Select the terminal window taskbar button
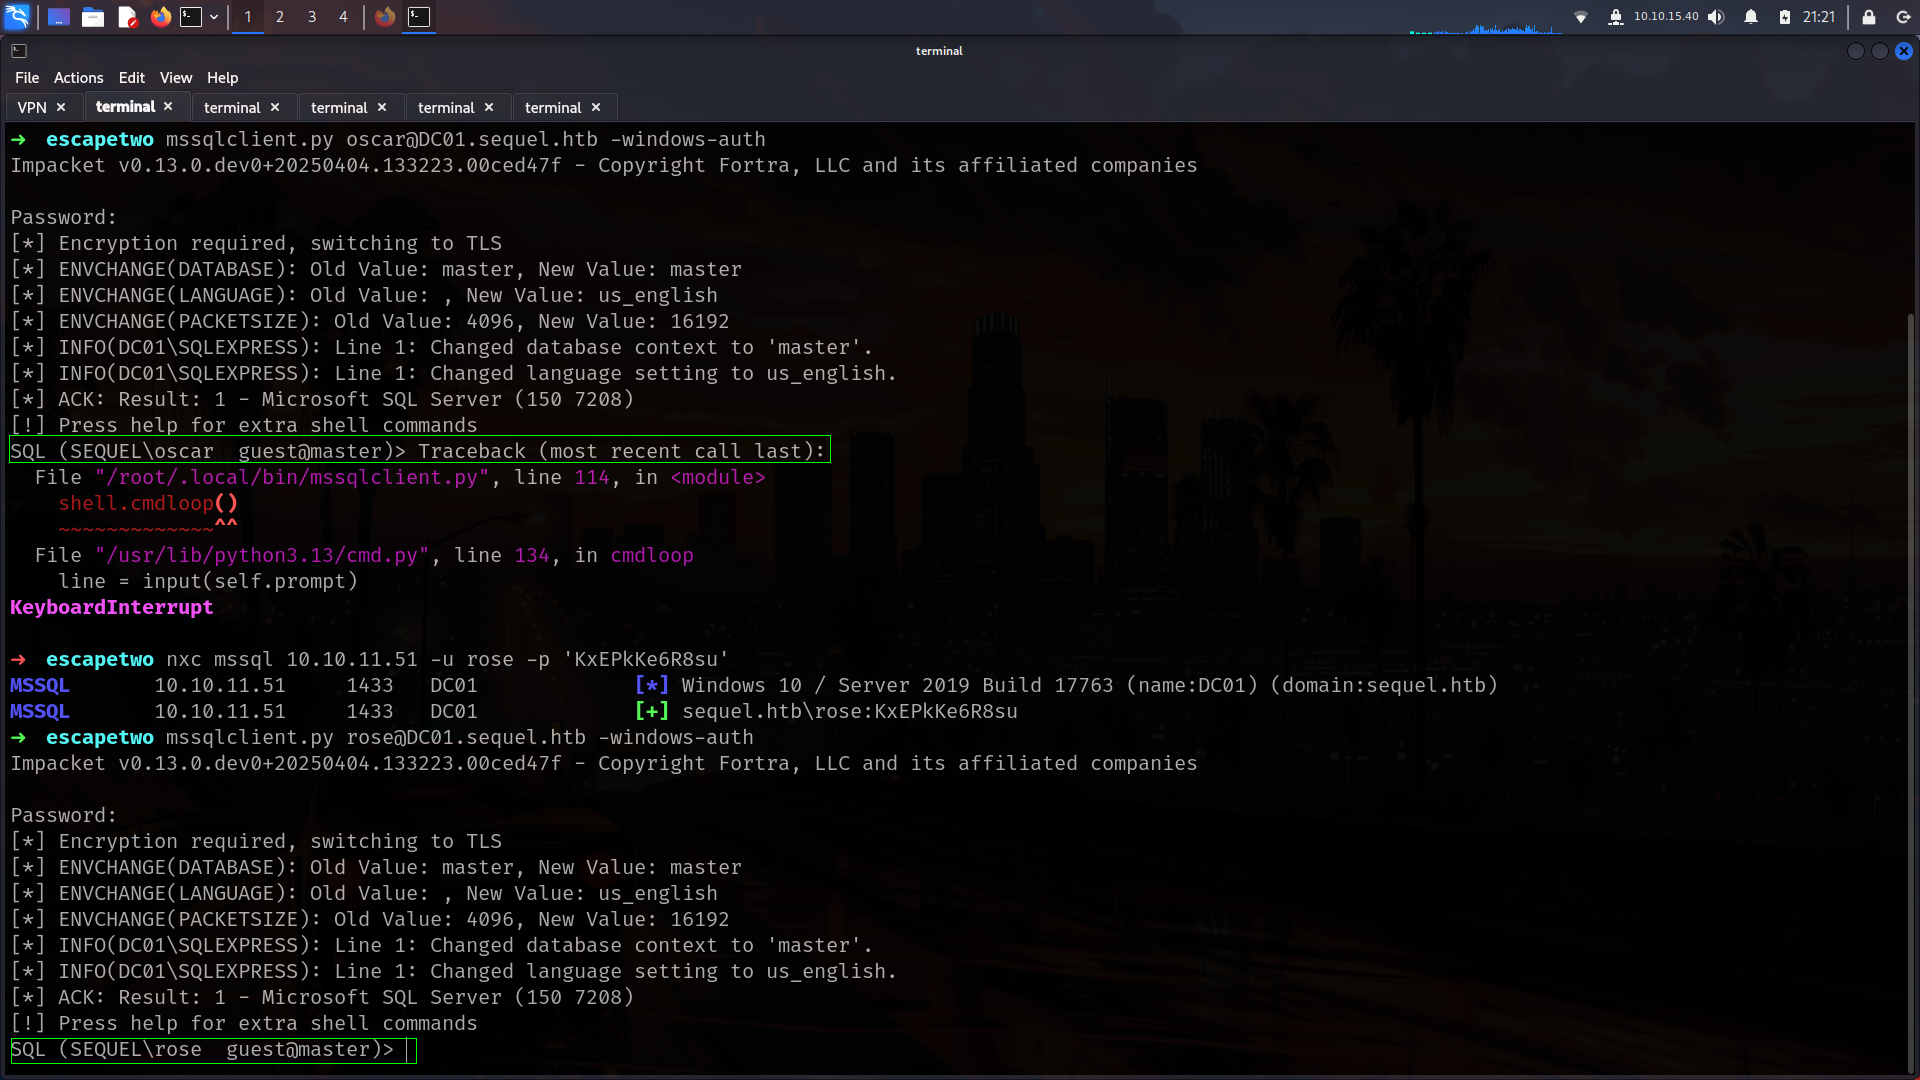This screenshot has width=1920, height=1080. (419, 17)
